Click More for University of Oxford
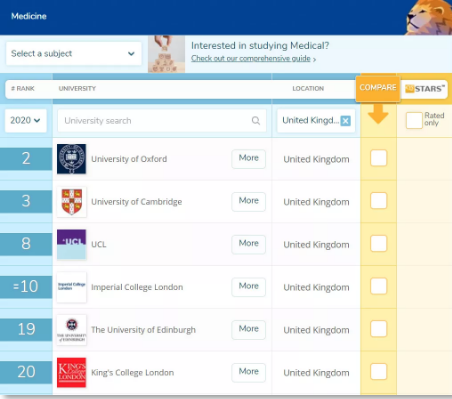This screenshot has width=452, height=399. [x=249, y=159]
